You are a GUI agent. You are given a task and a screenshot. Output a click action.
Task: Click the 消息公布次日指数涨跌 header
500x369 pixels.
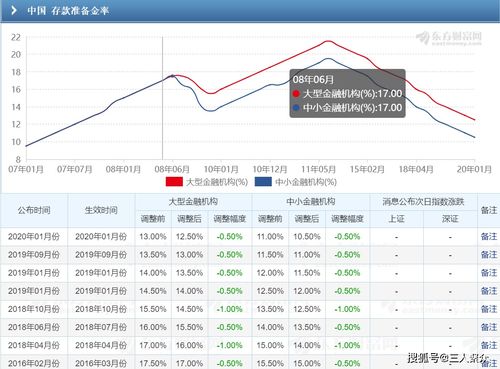coord(423,201)
